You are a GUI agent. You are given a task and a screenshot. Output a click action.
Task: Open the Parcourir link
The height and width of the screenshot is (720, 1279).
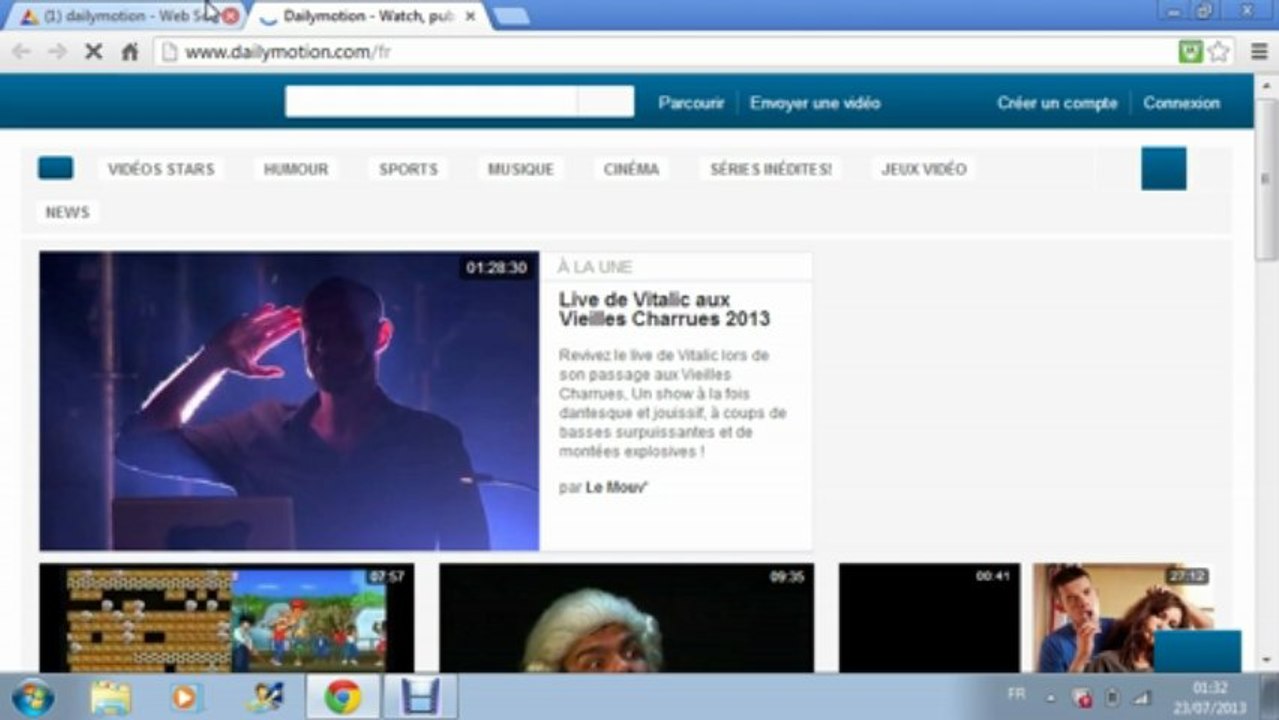[x=691, y=102]
